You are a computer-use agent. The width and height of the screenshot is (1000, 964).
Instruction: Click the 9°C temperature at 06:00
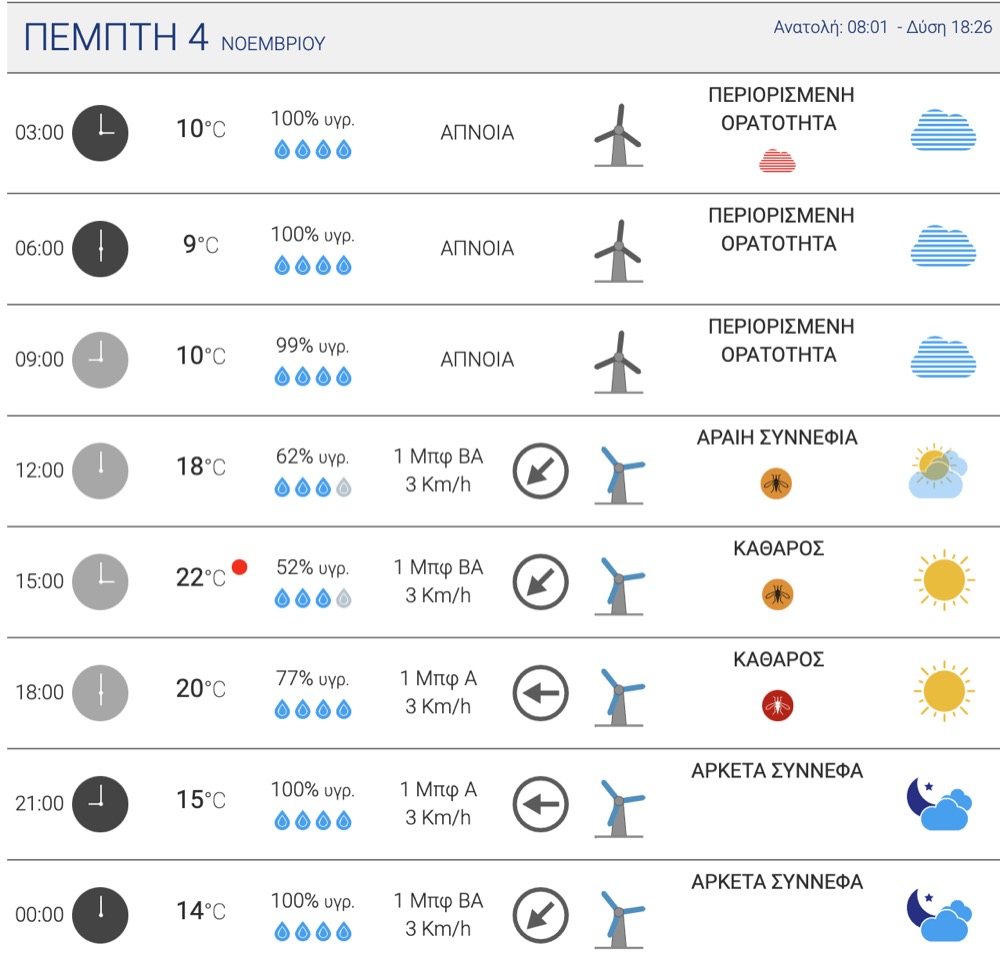pos(200,244)
